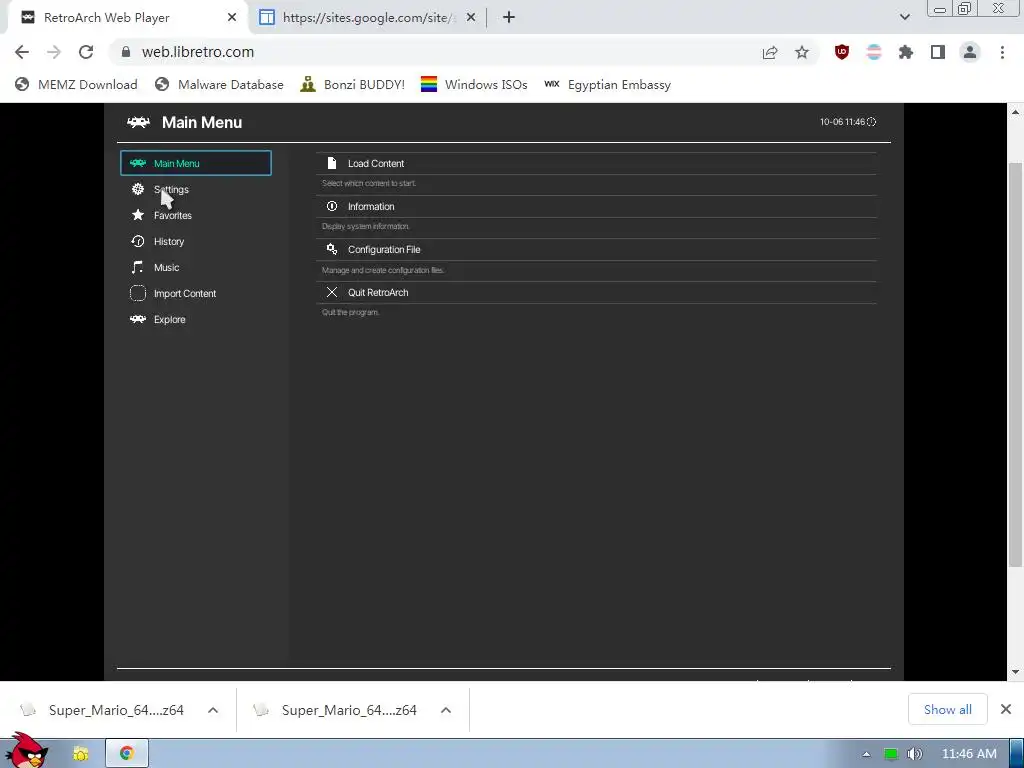Click the Settings gear icon in sidebar
This screenshot has width=1024, height=768.
click(x=138, y=189)
